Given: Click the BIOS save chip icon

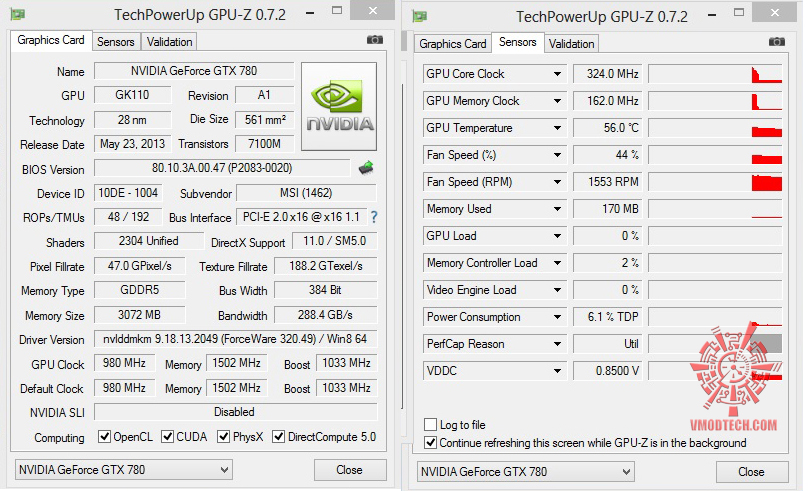Looking at the screenshot, I should (366, 167).
